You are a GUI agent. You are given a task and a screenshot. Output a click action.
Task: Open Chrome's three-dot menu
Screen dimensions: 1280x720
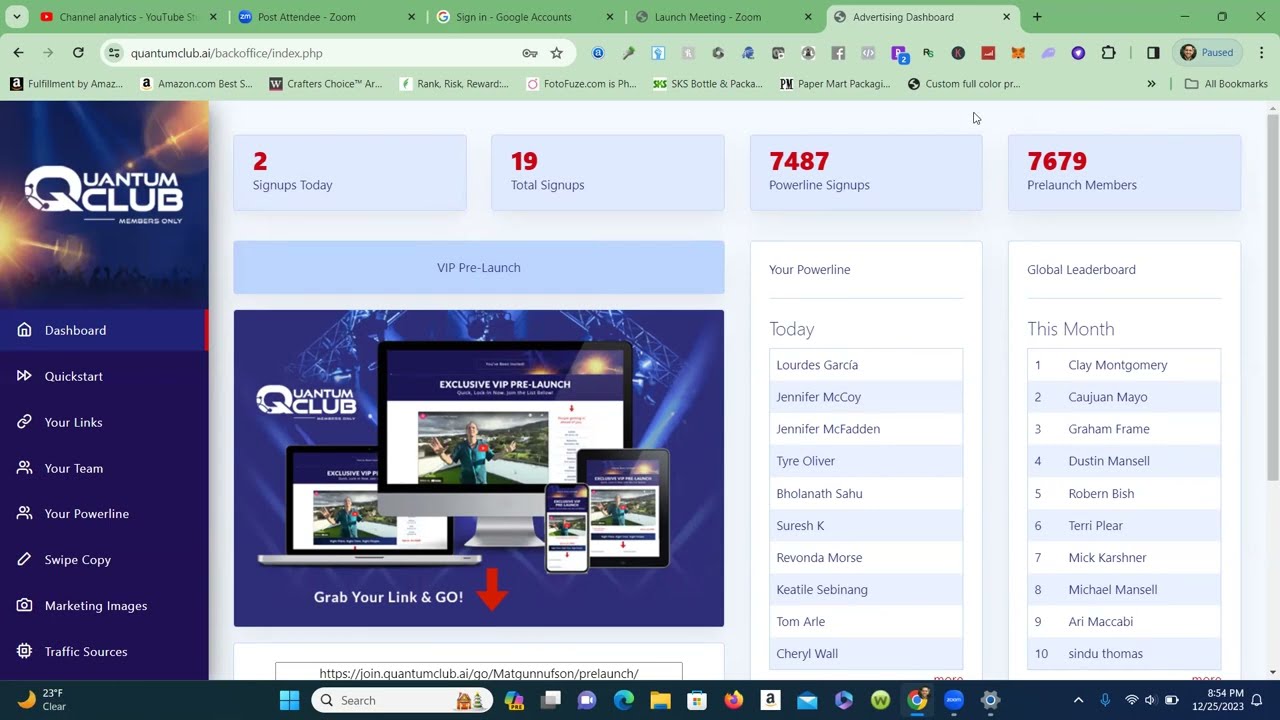(1262, 53)
